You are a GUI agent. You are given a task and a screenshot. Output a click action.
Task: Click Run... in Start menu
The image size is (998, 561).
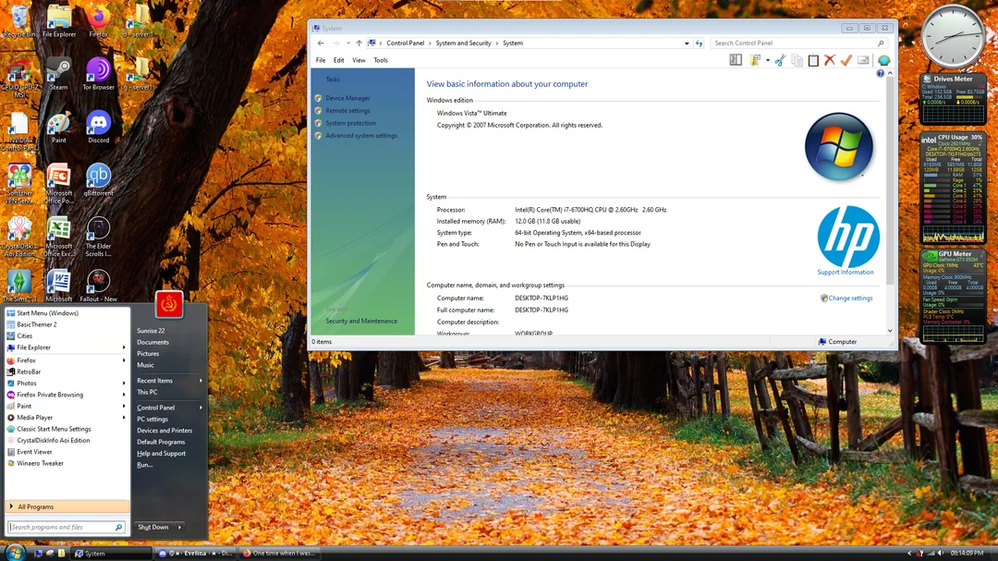click(x=144, y=465)
